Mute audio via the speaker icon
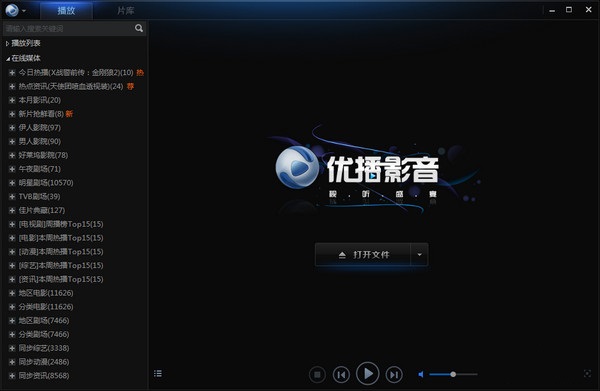 (x=421, y=374)
